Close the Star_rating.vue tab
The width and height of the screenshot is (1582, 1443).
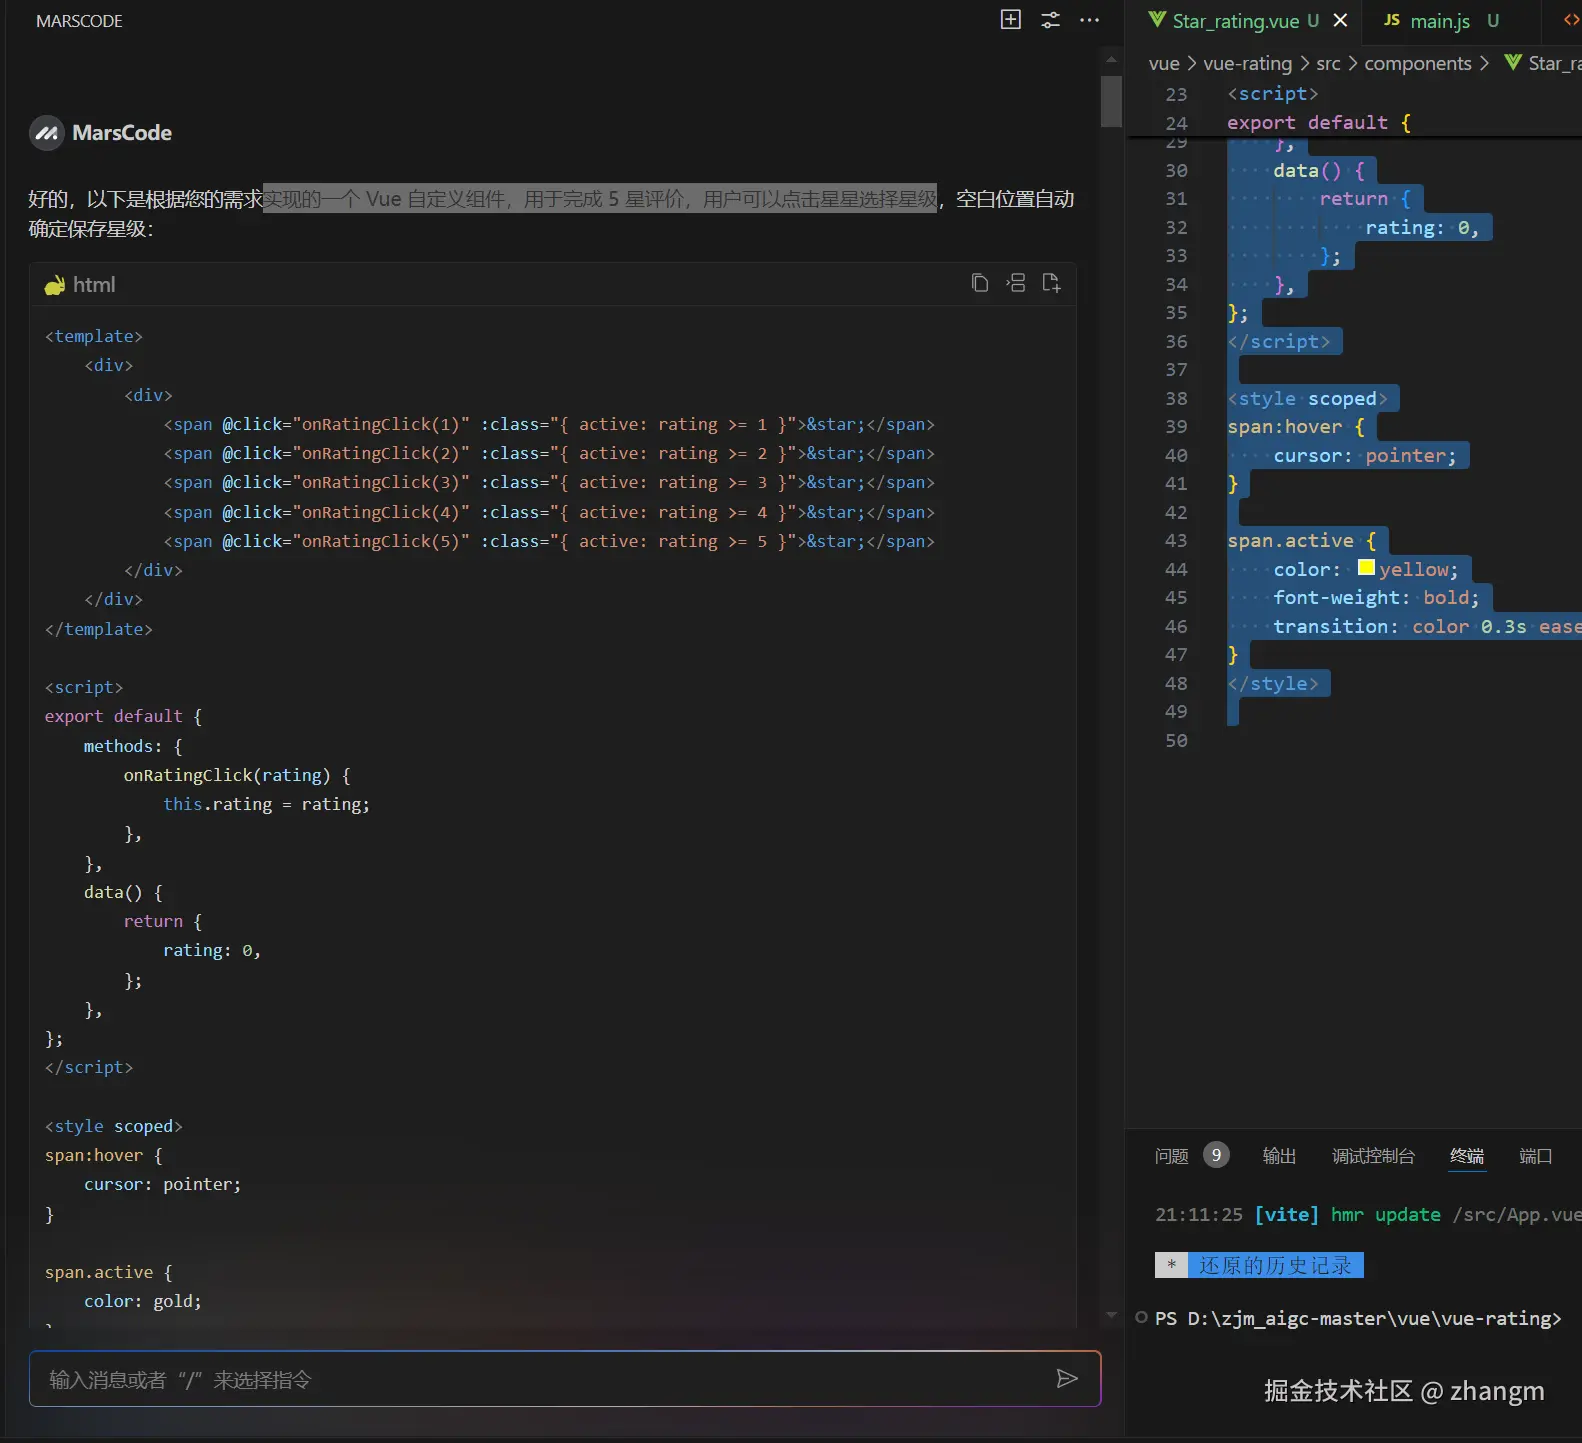1340,20
